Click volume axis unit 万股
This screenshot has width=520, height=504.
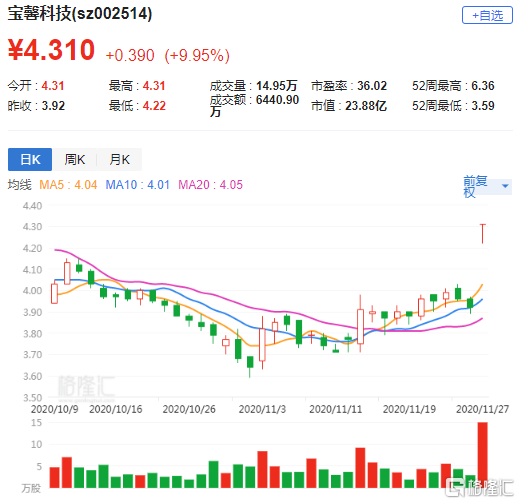31,488
